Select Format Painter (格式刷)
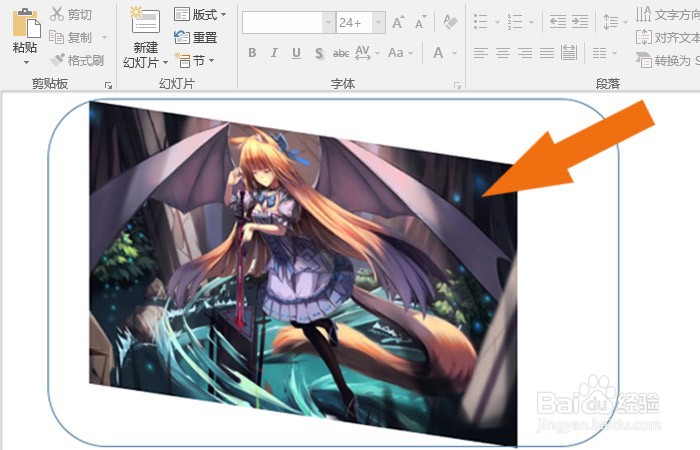This screenshot has height=450, width=700. 76,60
